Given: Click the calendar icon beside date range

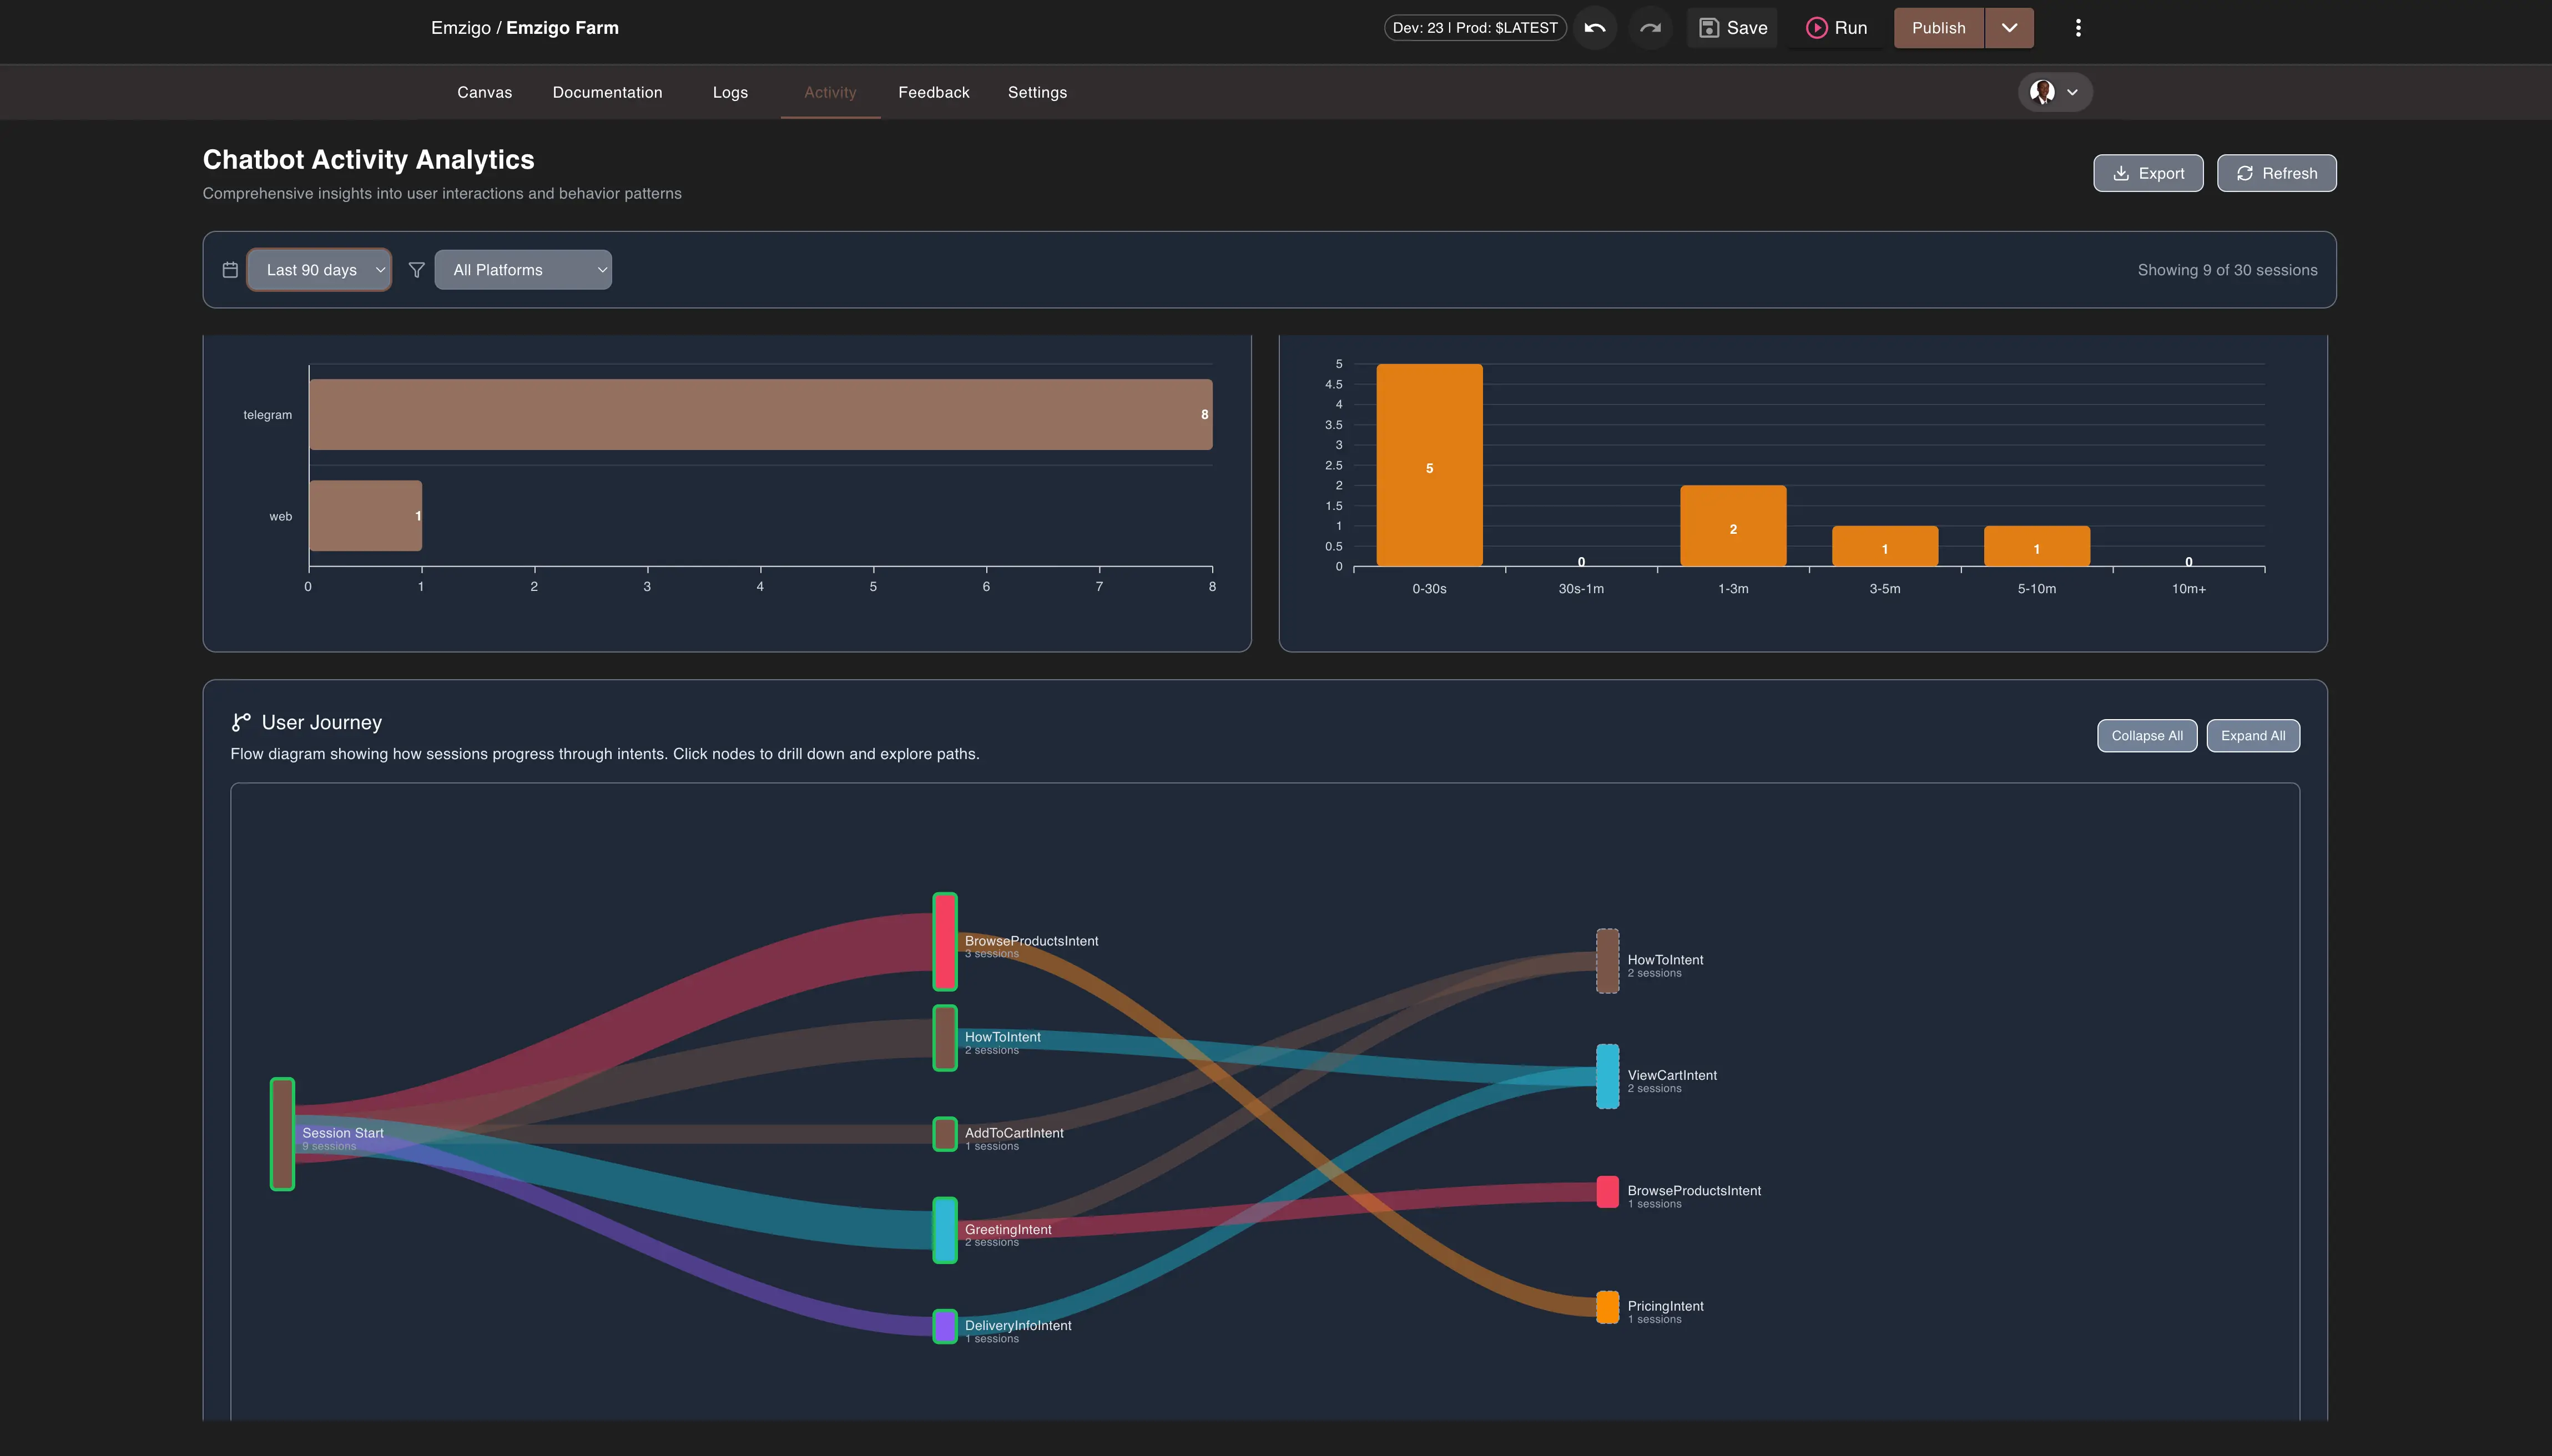Looking at the screenshot, I should point(230,270).
